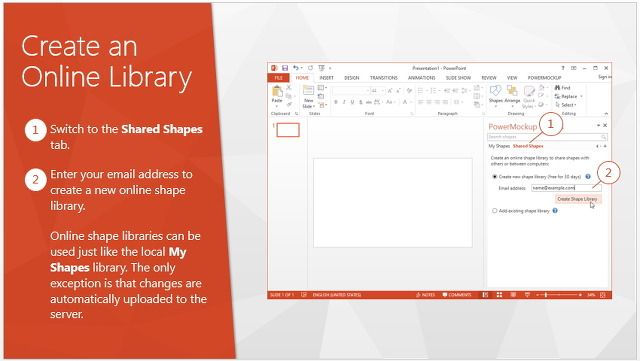Click the PowerPoint Help question mark
This screenshot has height=361, width=640.
tap(563, 68)
